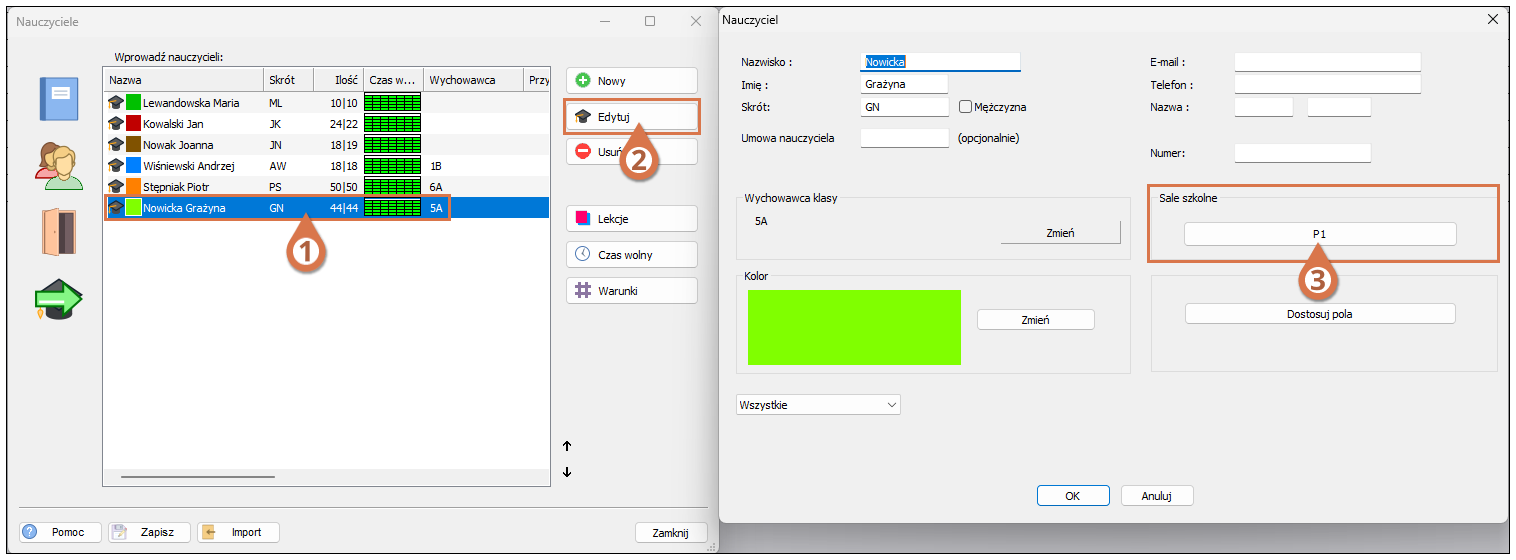The width and height of the screenshot is (1516, 560).
Task: Open the Wszystkie dropdown
Action: [818, 405]
